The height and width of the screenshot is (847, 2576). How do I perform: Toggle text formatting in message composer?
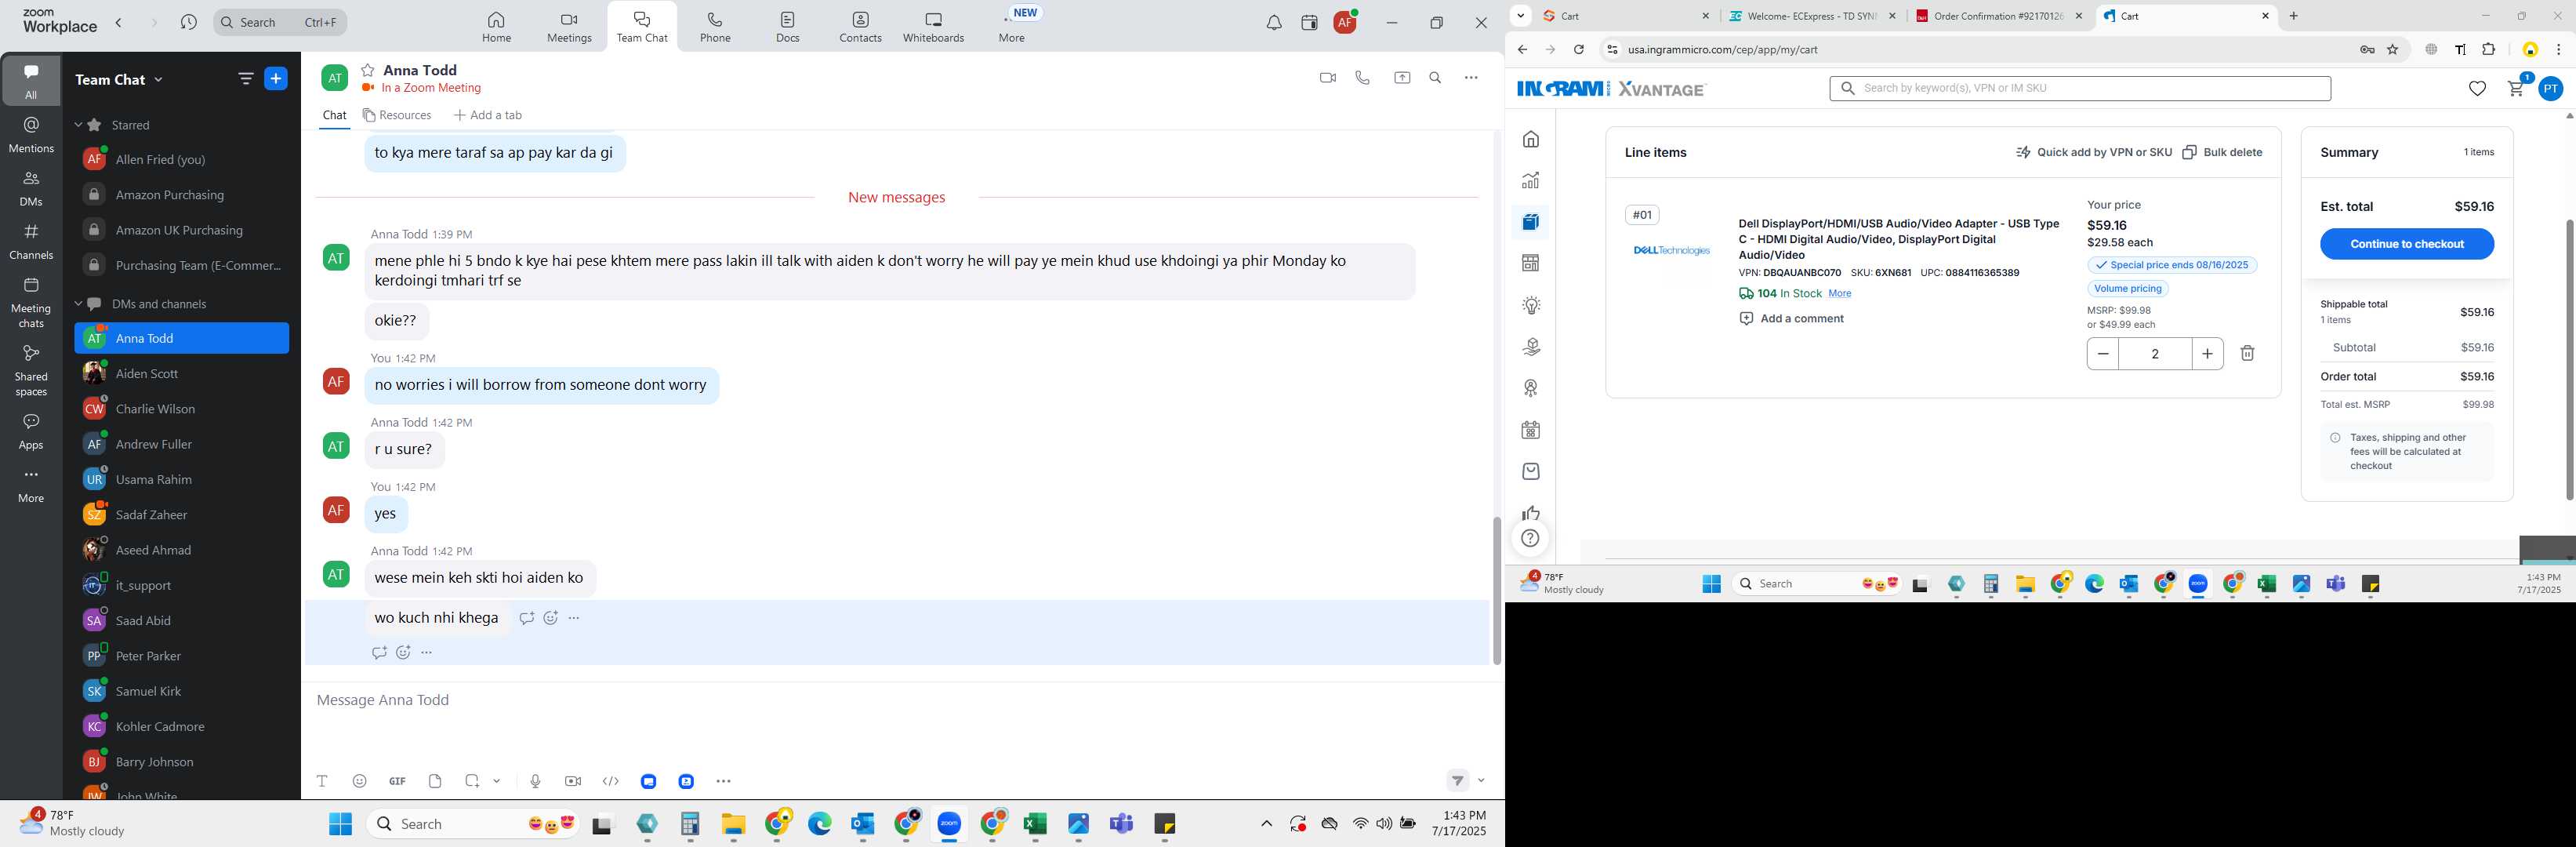click(x=322, y=781)
